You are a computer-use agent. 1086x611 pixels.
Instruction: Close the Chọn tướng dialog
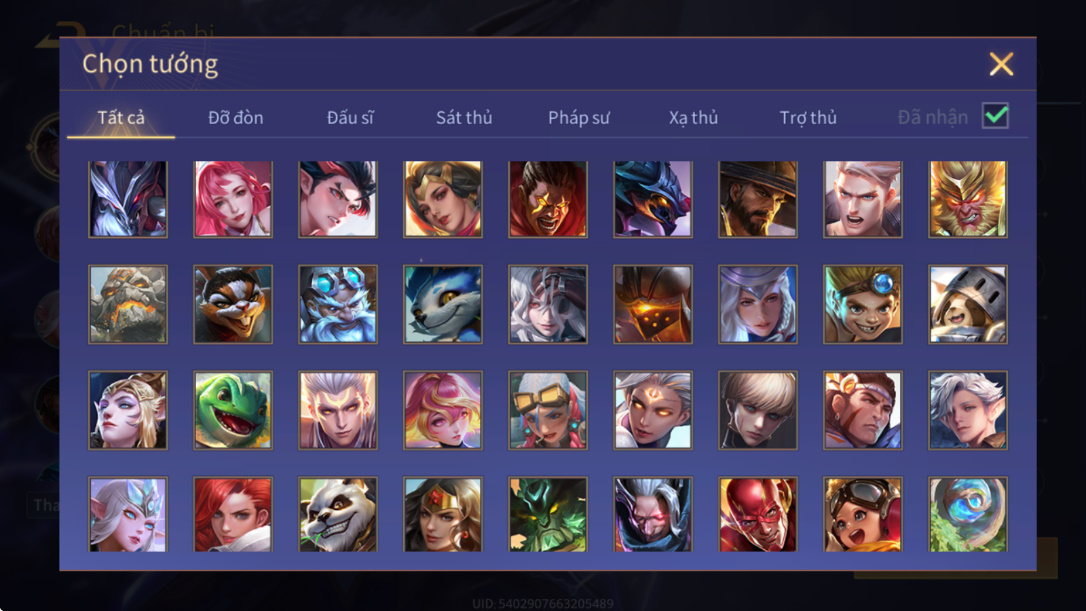click(1002, 64)
